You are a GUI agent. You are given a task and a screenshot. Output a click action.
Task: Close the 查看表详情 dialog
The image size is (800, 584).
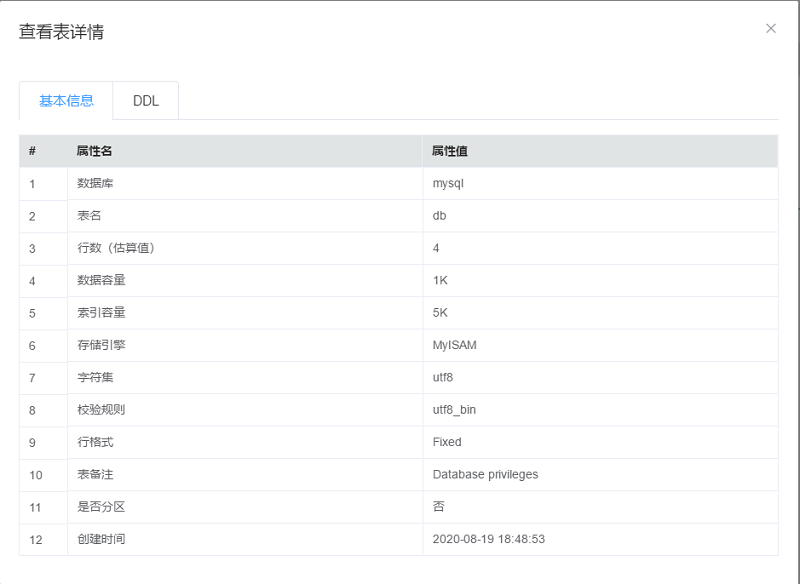(771, 29)
